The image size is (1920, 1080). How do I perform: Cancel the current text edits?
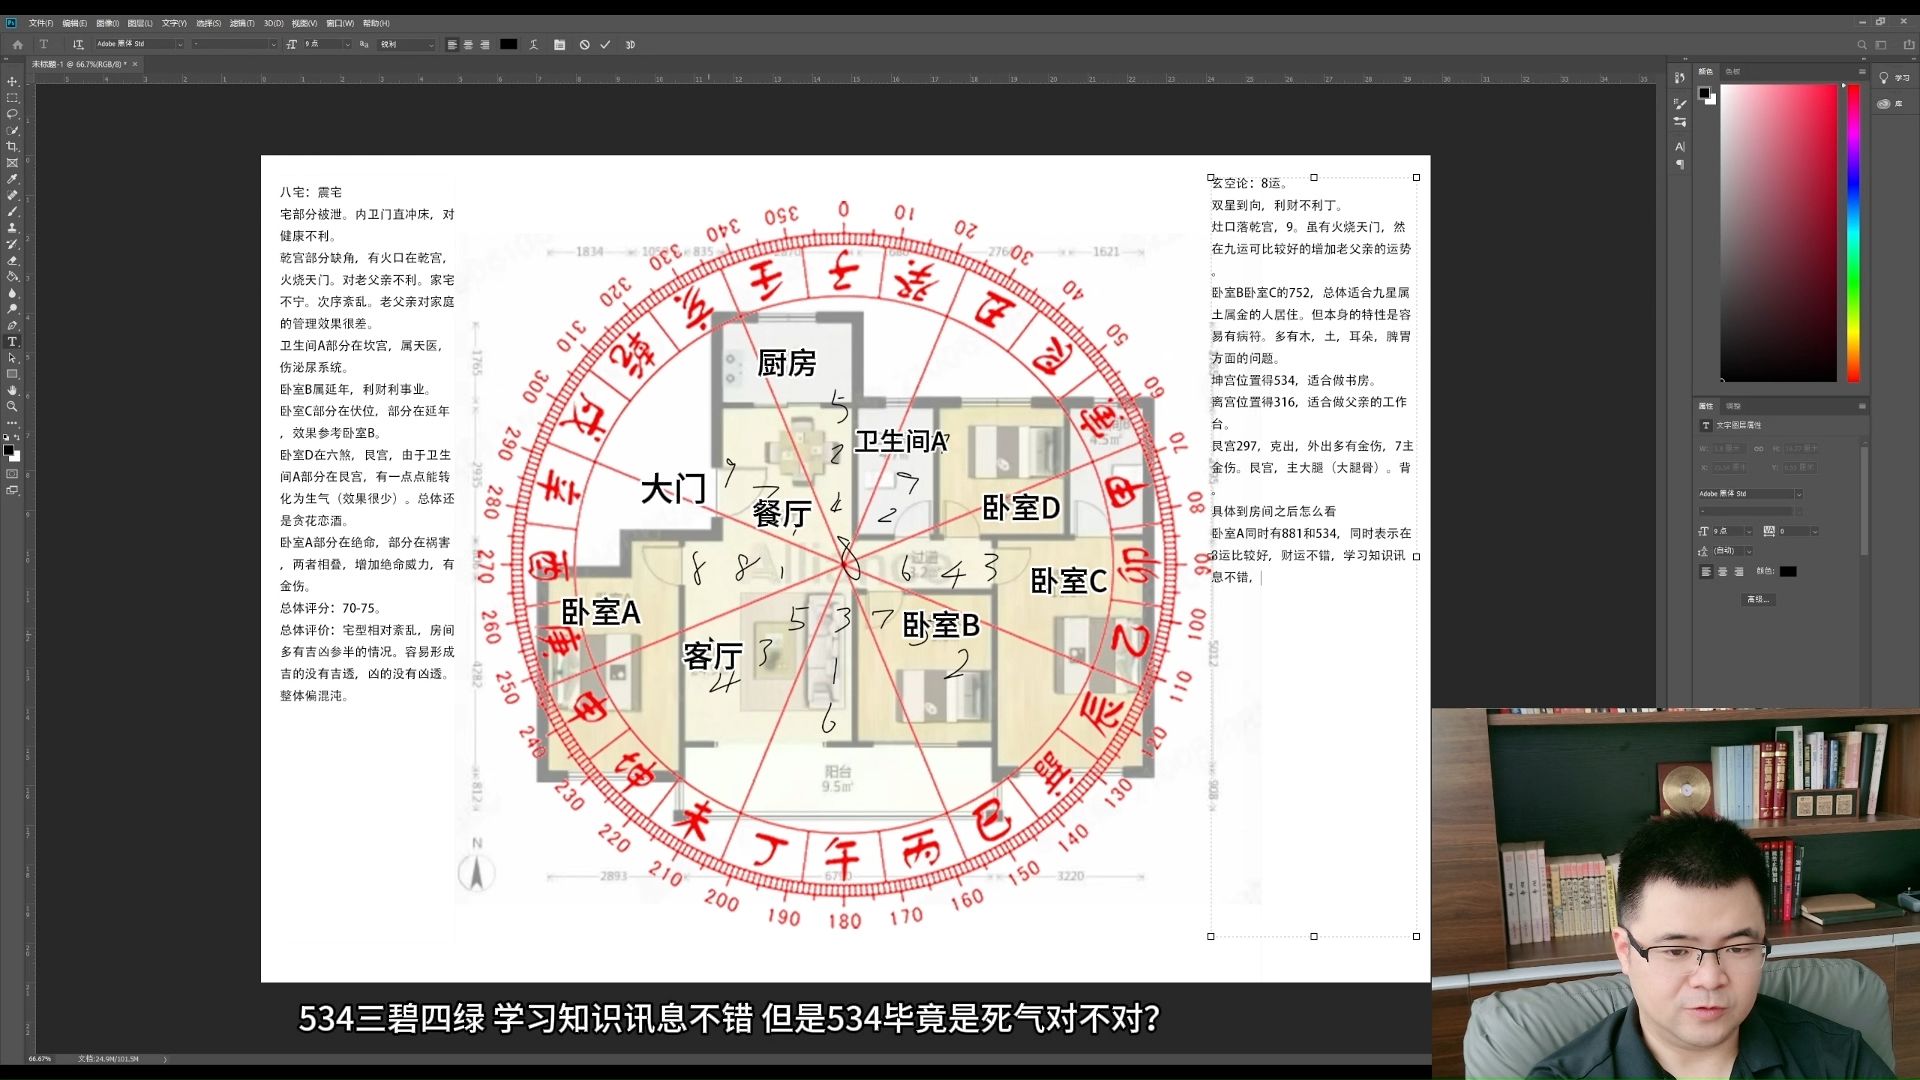(x=585, y=45)
